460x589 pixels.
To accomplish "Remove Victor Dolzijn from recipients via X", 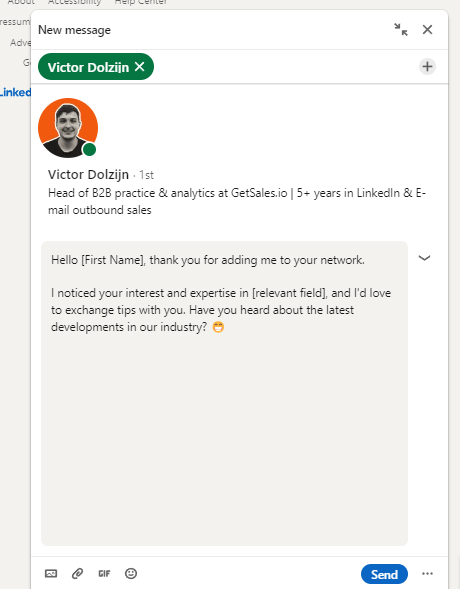I will 140,67.
